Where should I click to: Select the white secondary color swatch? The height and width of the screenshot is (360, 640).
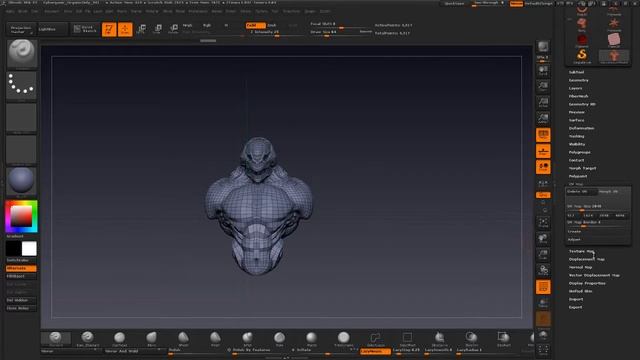(x=29, y=249)
